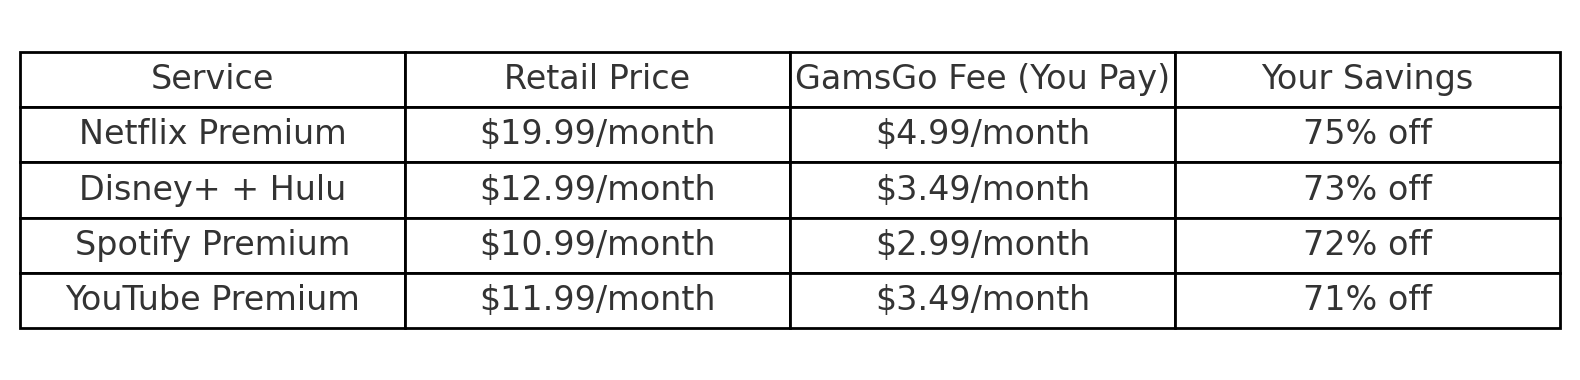Click the Netflix Premium service cell
This screenshot has height=380, width=1580.
pyautogui.click(x=212, y=134)
